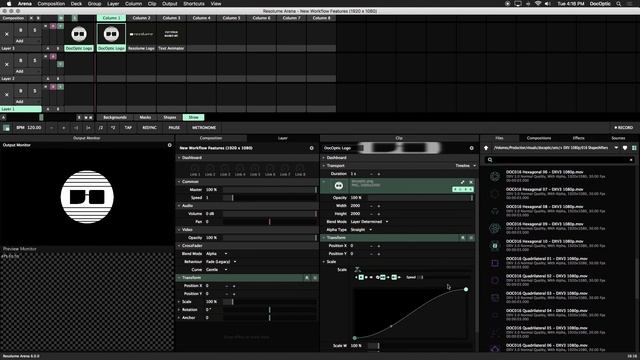Collapse the composition Audio section
640x360 pixels.
[179, 206]
